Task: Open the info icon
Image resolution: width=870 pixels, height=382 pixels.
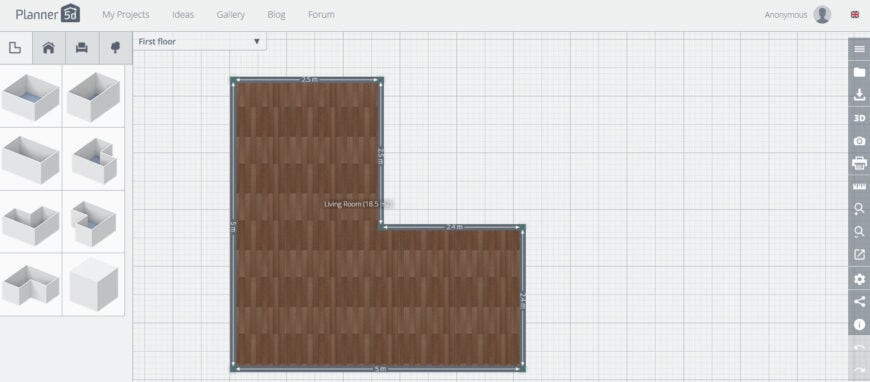Action: [x=859, y=325]
